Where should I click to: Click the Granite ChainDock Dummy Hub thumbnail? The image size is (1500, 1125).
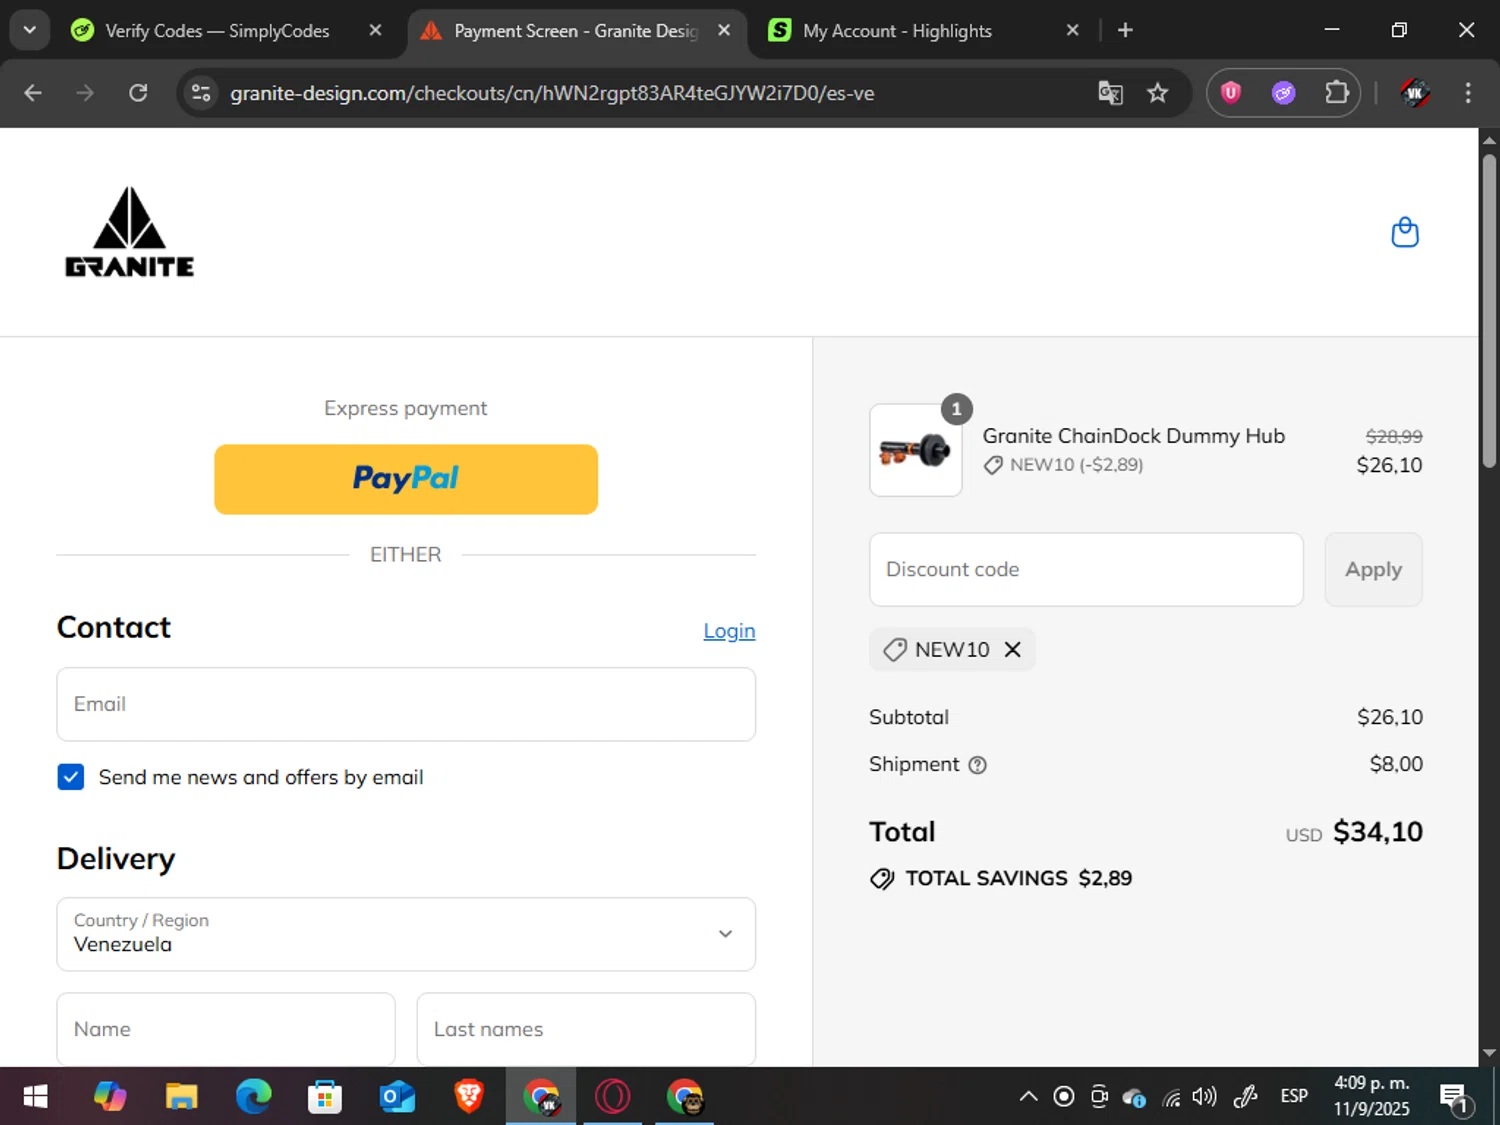[x=916, y=450]
